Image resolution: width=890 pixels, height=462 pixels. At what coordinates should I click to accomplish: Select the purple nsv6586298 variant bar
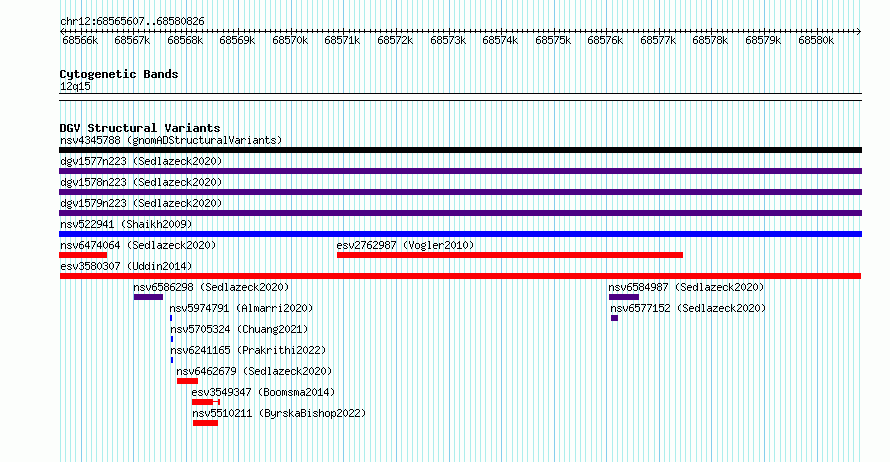pos(148,297)
